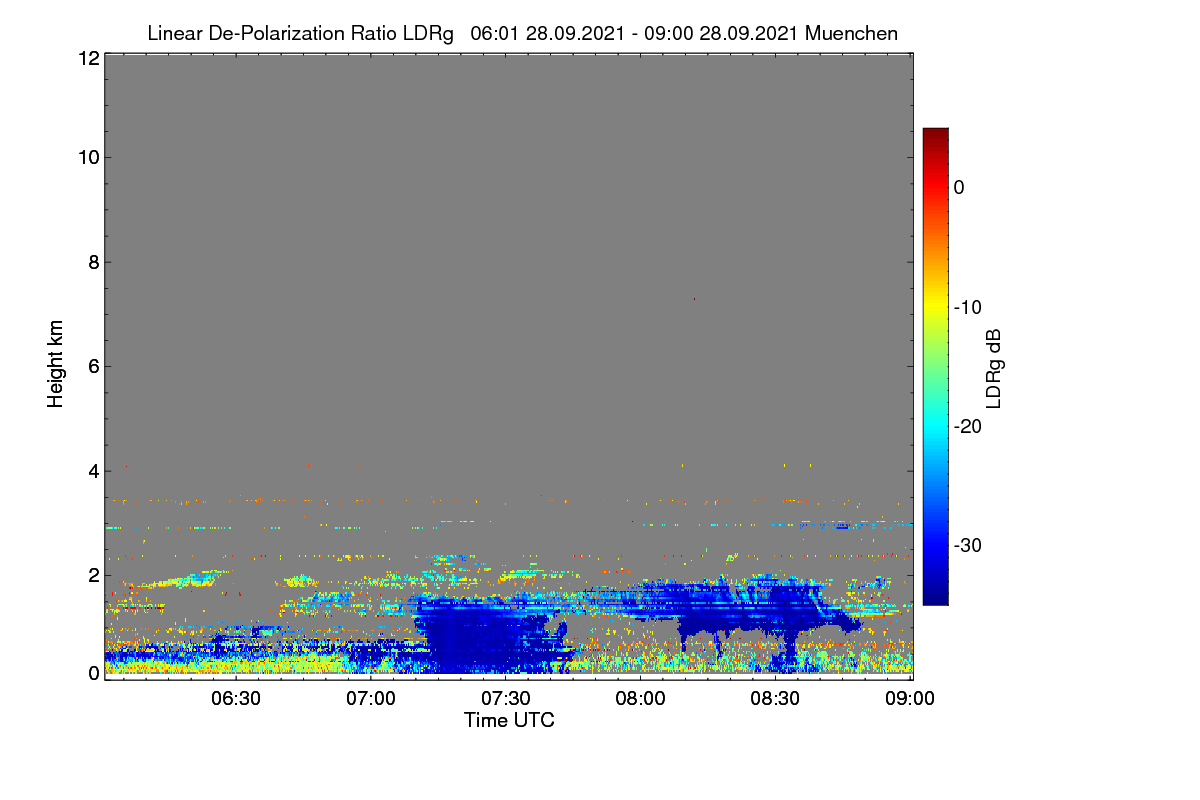This screenshot has width=1200, height=800.
Task: Click the 08:00 tick label on time axis
Action: 640,699
